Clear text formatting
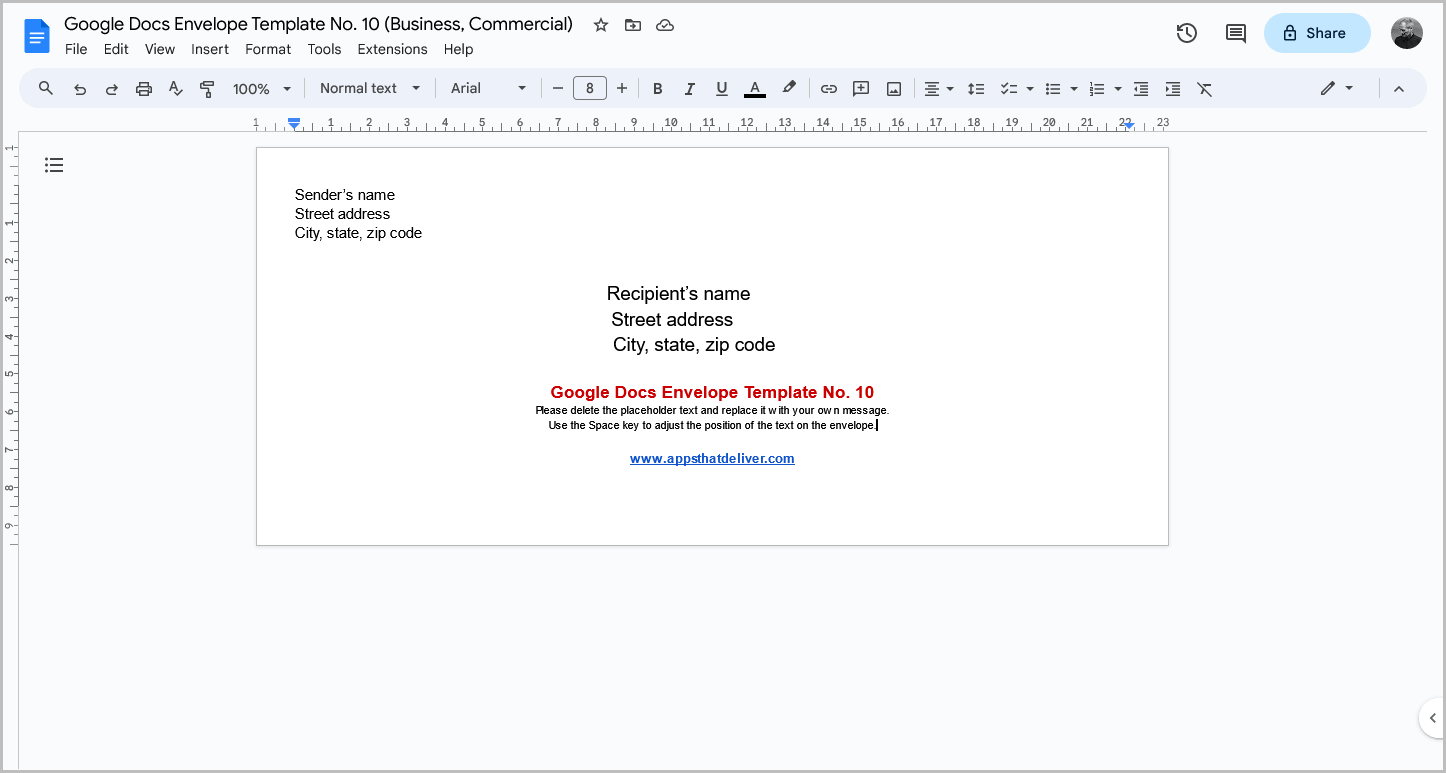This screenshot has height=773, width=1446. (x=1205, y=89)
